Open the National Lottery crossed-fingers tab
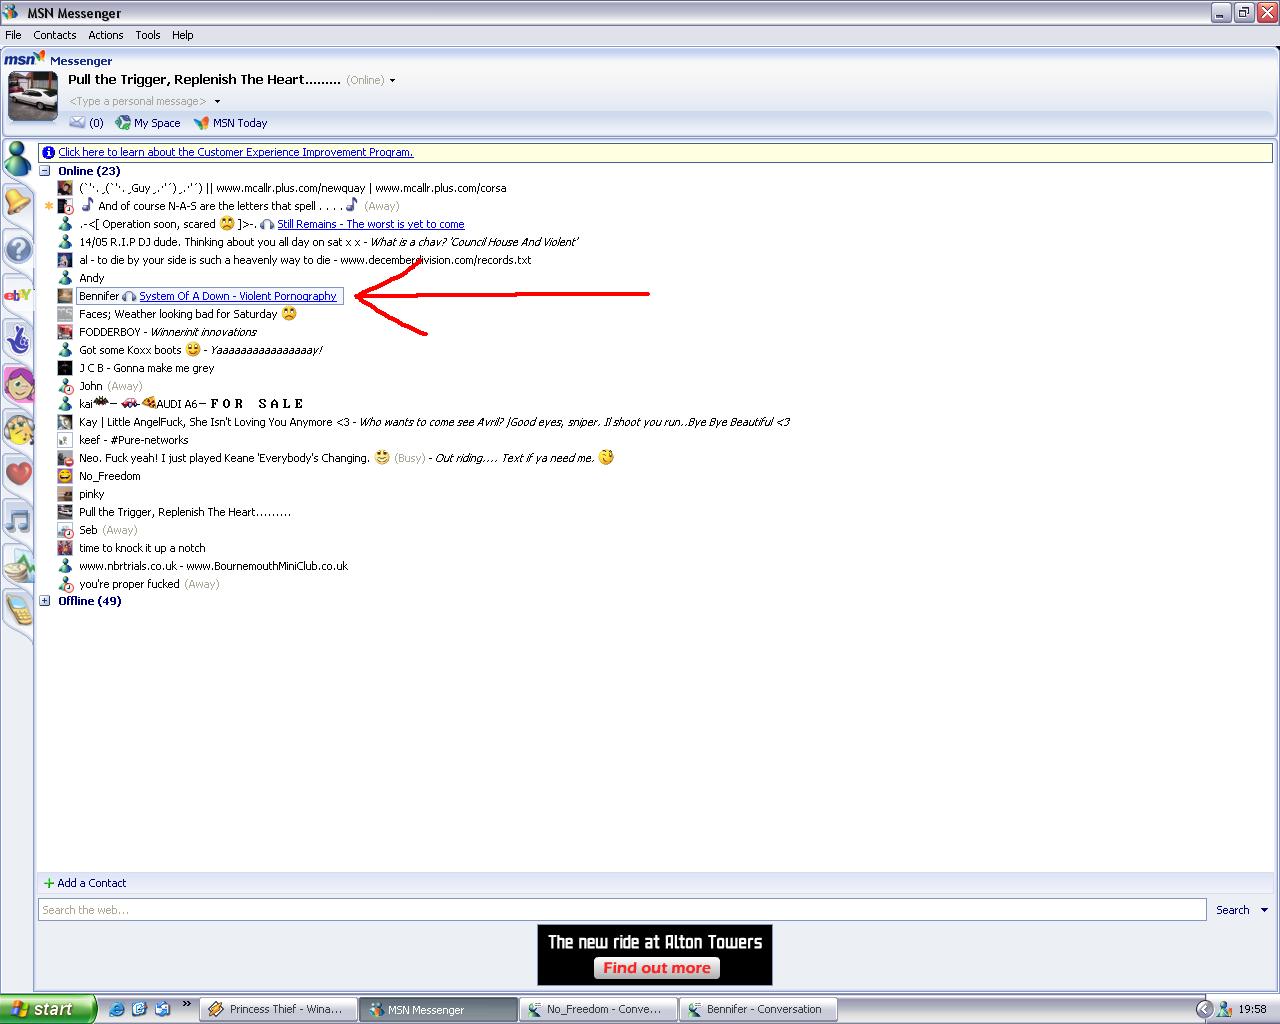This screenshot has height=1024, width=1280. point(18,340)
